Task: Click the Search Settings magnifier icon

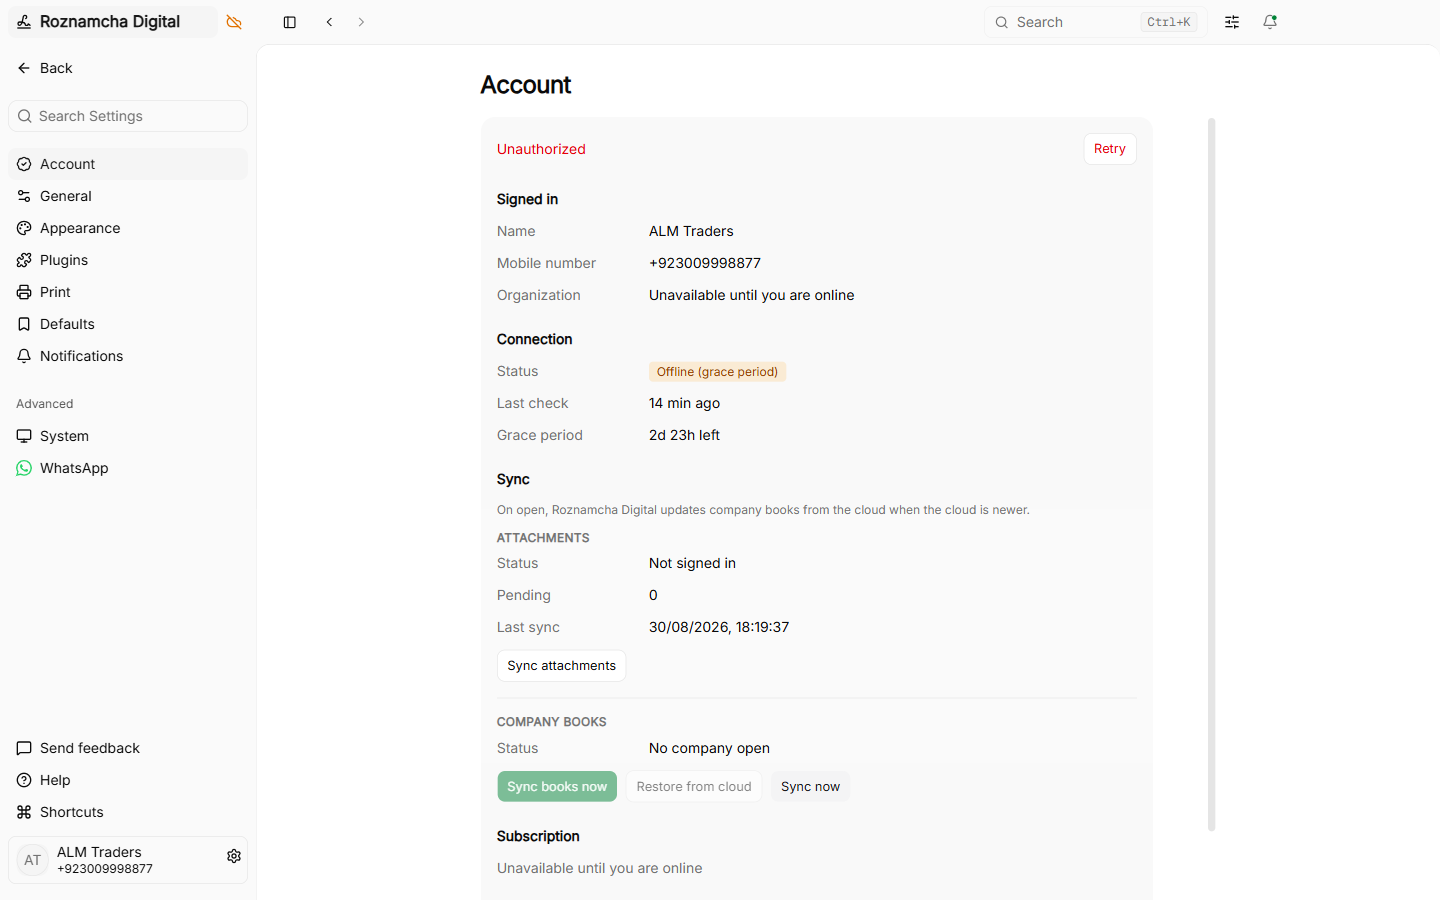Action: tap(25, 116)
